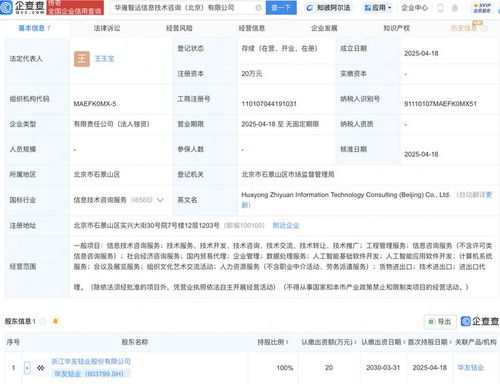This screenshot has height=384, width=500.
Task: Click the 企查查 watermark logo near 导出
Action: point(480,321)
